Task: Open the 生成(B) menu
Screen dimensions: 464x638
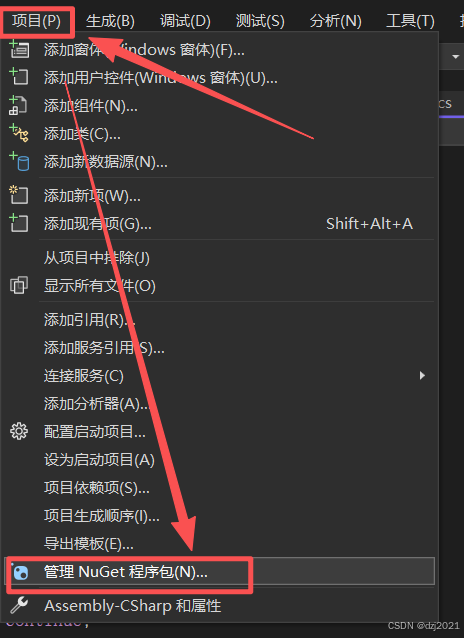Action: click(x=110, y=21)
